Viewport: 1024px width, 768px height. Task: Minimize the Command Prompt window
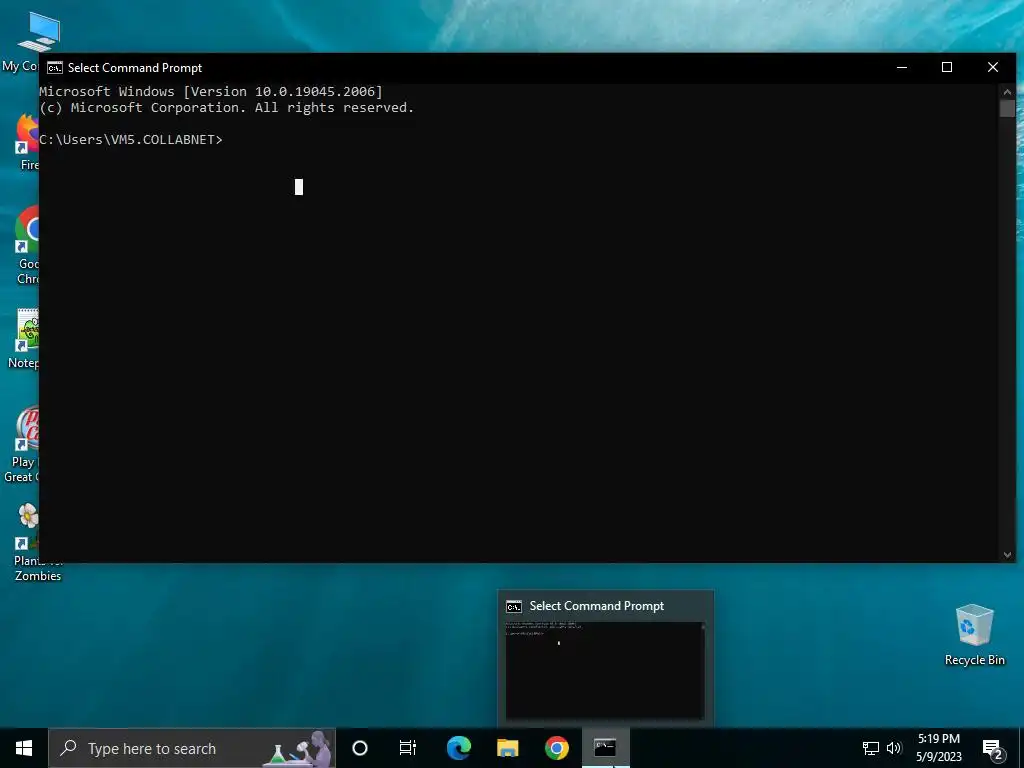pos(902,67)
